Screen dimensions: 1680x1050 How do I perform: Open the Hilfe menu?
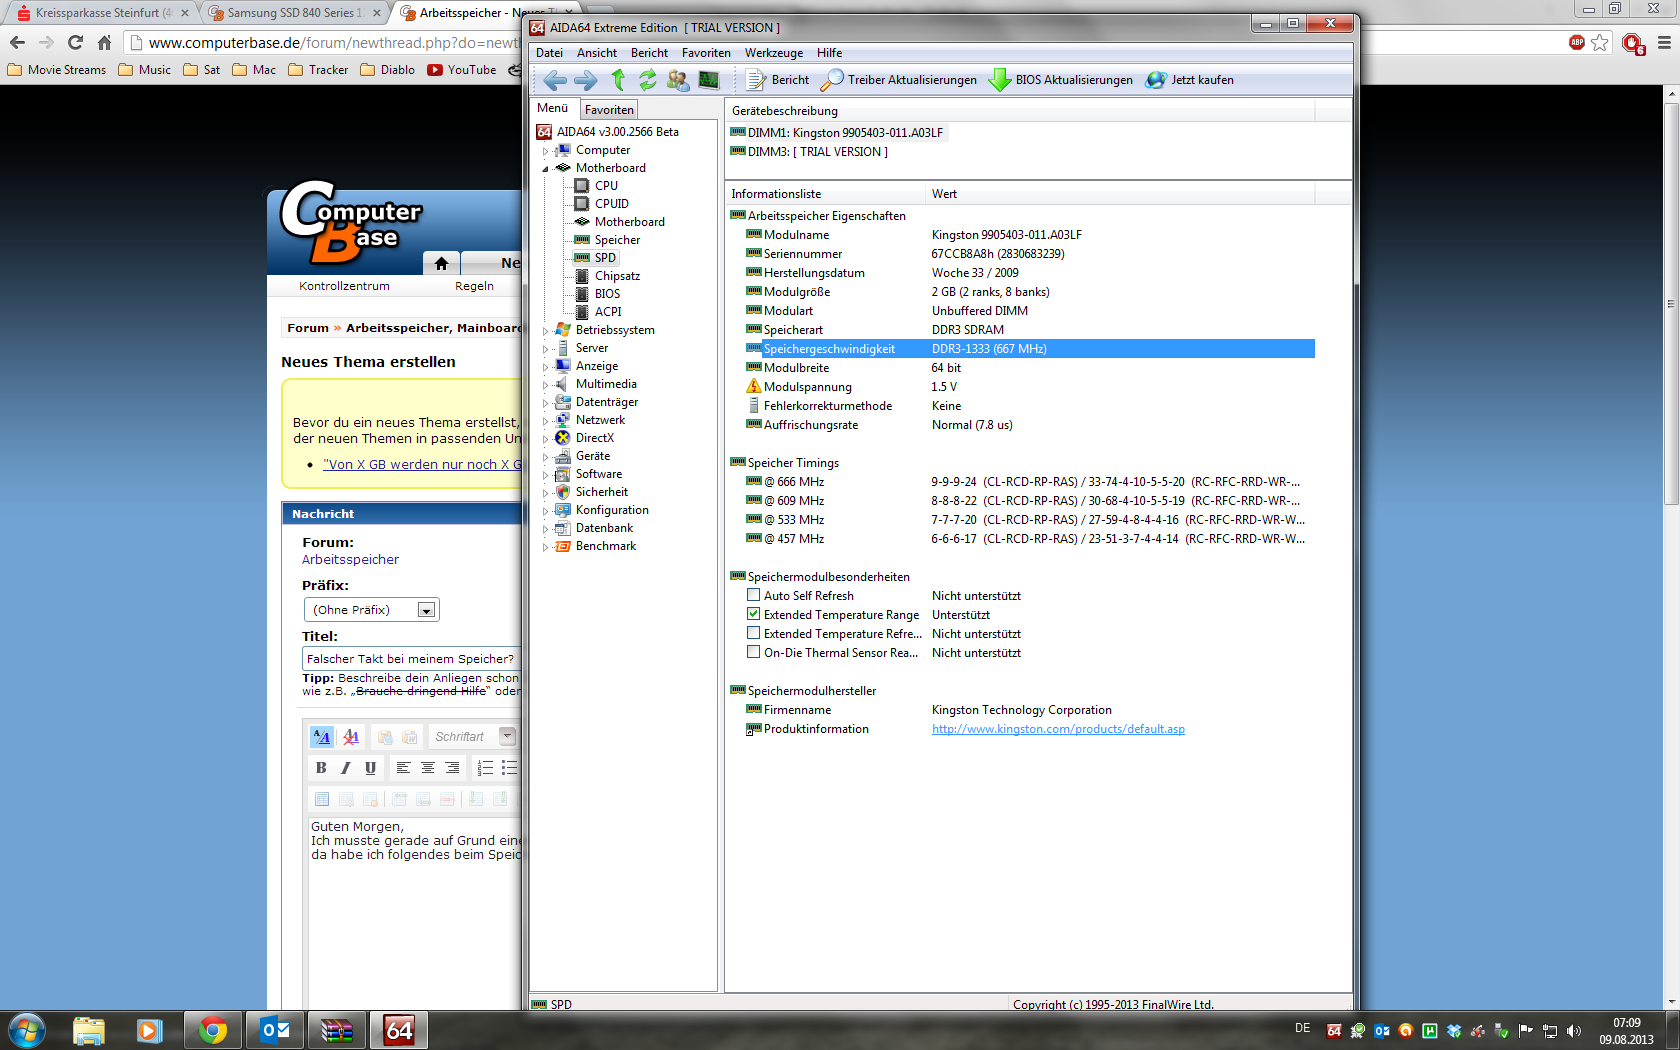click(829, 53)
